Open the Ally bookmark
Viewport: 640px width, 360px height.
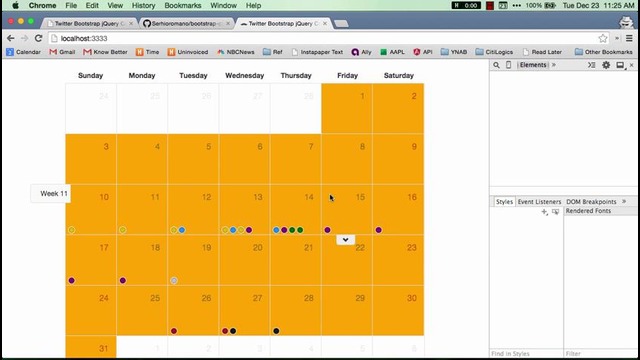pyautogui.click(x=362, y=52)
